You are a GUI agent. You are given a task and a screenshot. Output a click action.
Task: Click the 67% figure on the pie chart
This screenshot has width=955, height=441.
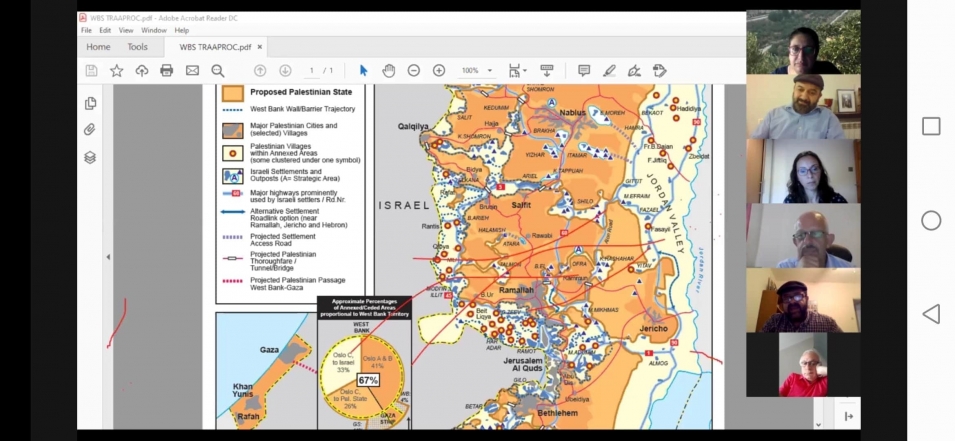tap(368, 380)
